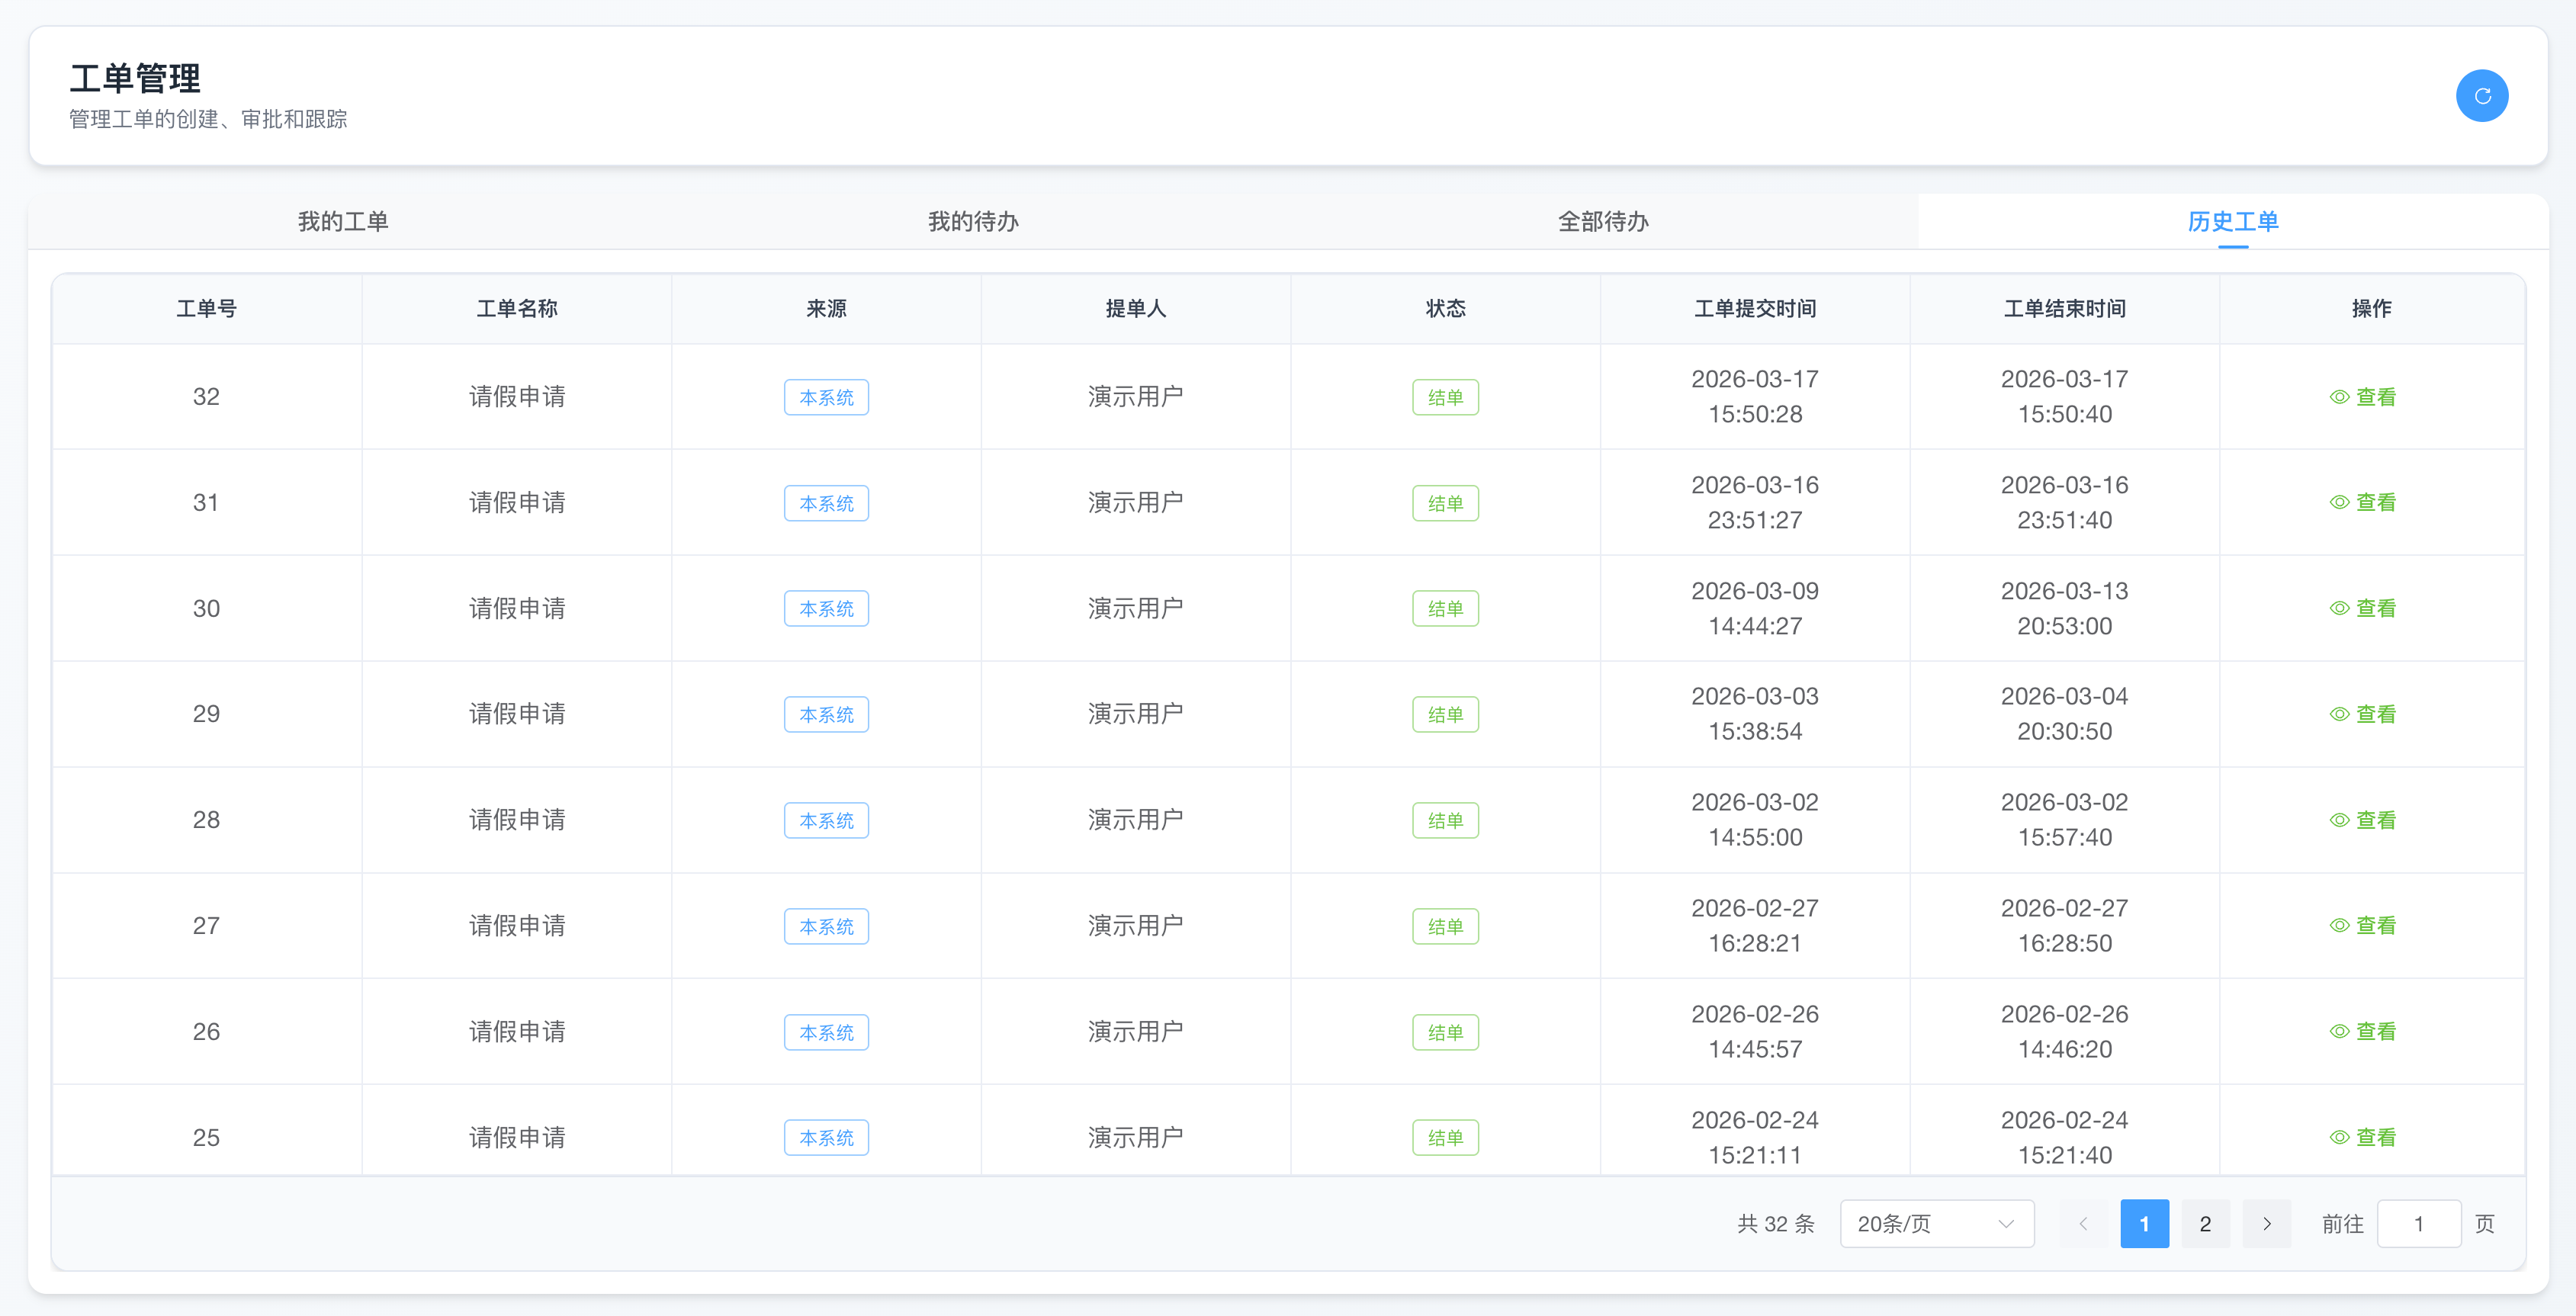Image resolution: width=2576 pixels, height=1316 pixels.
Task: Open the 全部待办 tab
Action: (1603, 221)
